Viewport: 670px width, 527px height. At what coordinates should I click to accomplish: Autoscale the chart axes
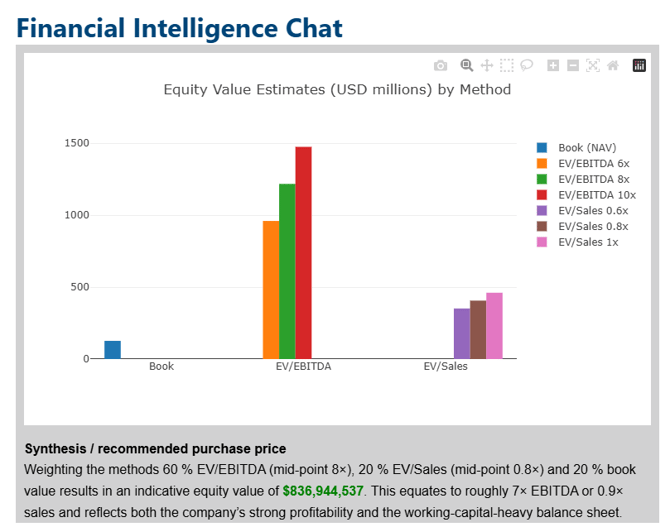click(593, 66)
